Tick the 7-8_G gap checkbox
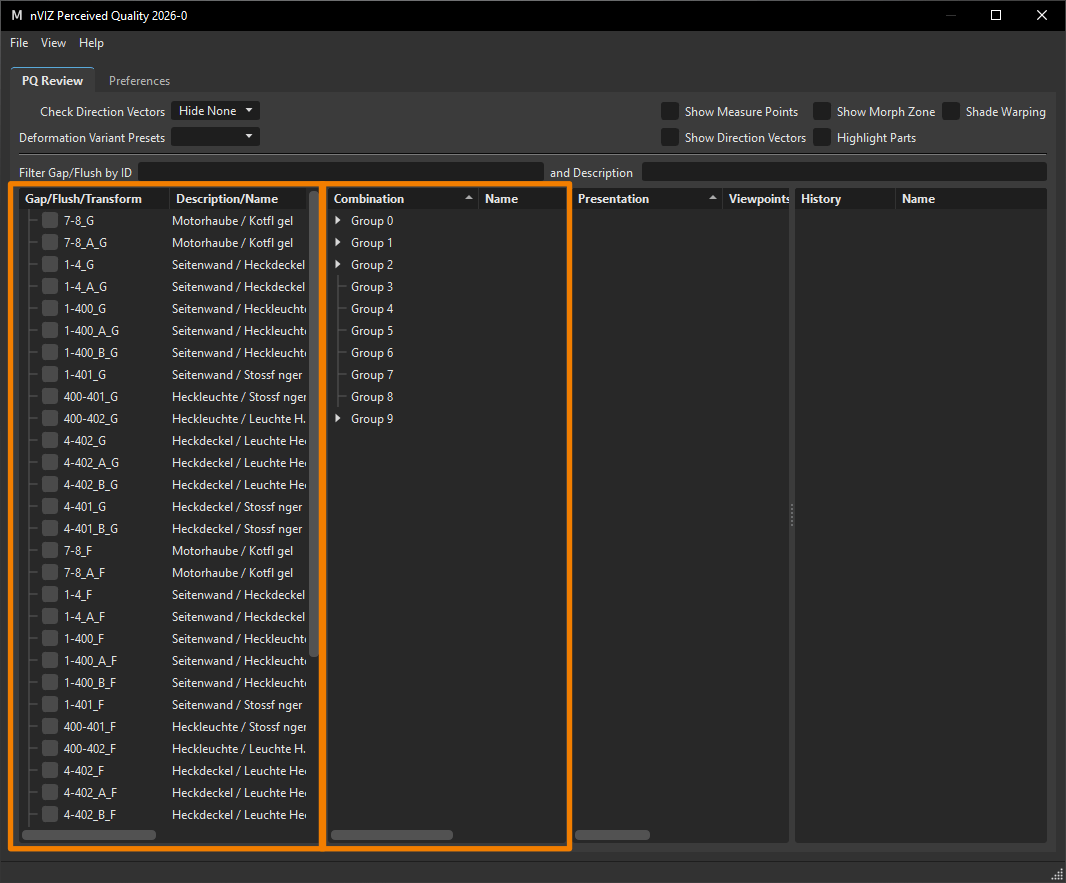 click(x=50, y=220)
